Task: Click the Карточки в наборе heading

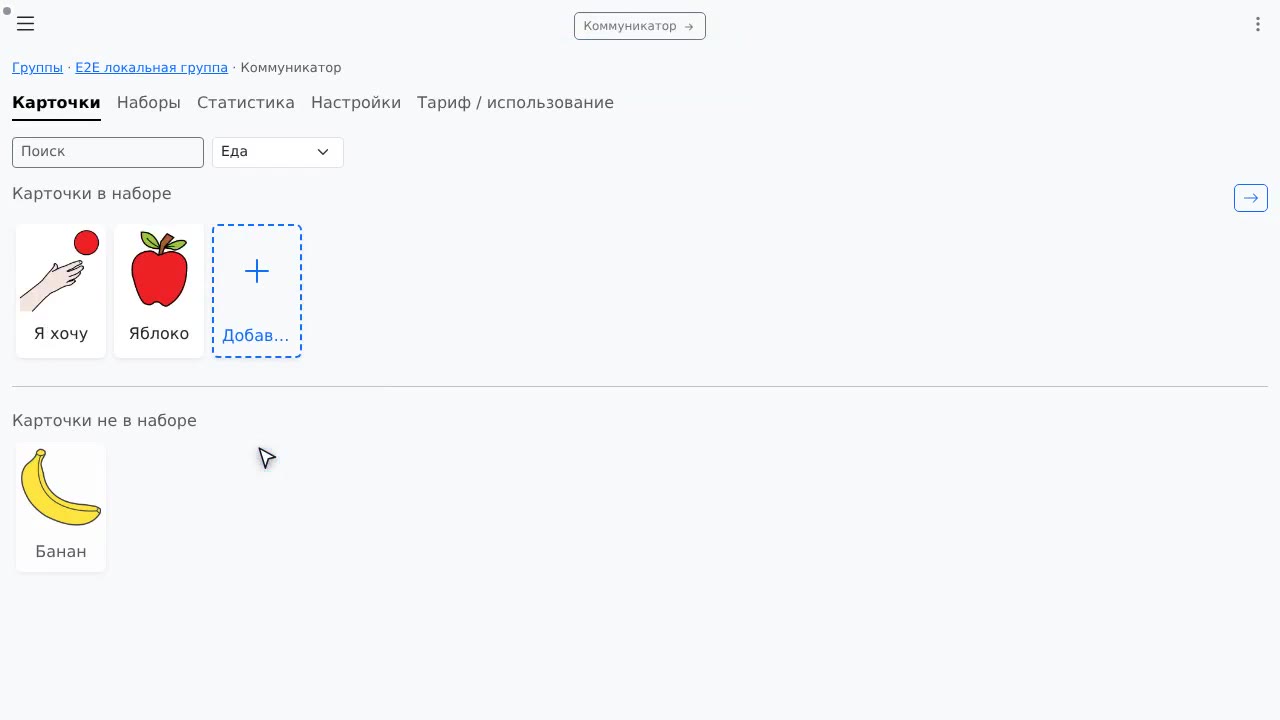Action: click(92, 194)
